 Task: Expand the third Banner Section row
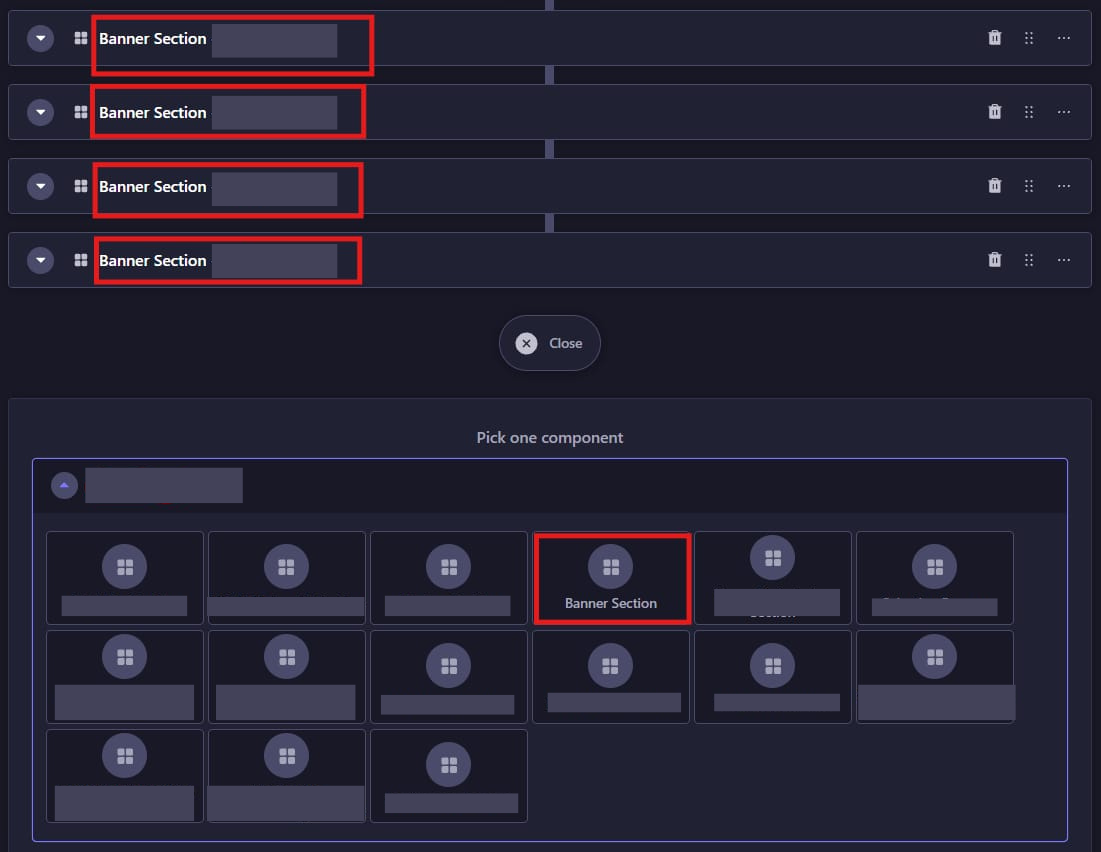coord(41,186)
